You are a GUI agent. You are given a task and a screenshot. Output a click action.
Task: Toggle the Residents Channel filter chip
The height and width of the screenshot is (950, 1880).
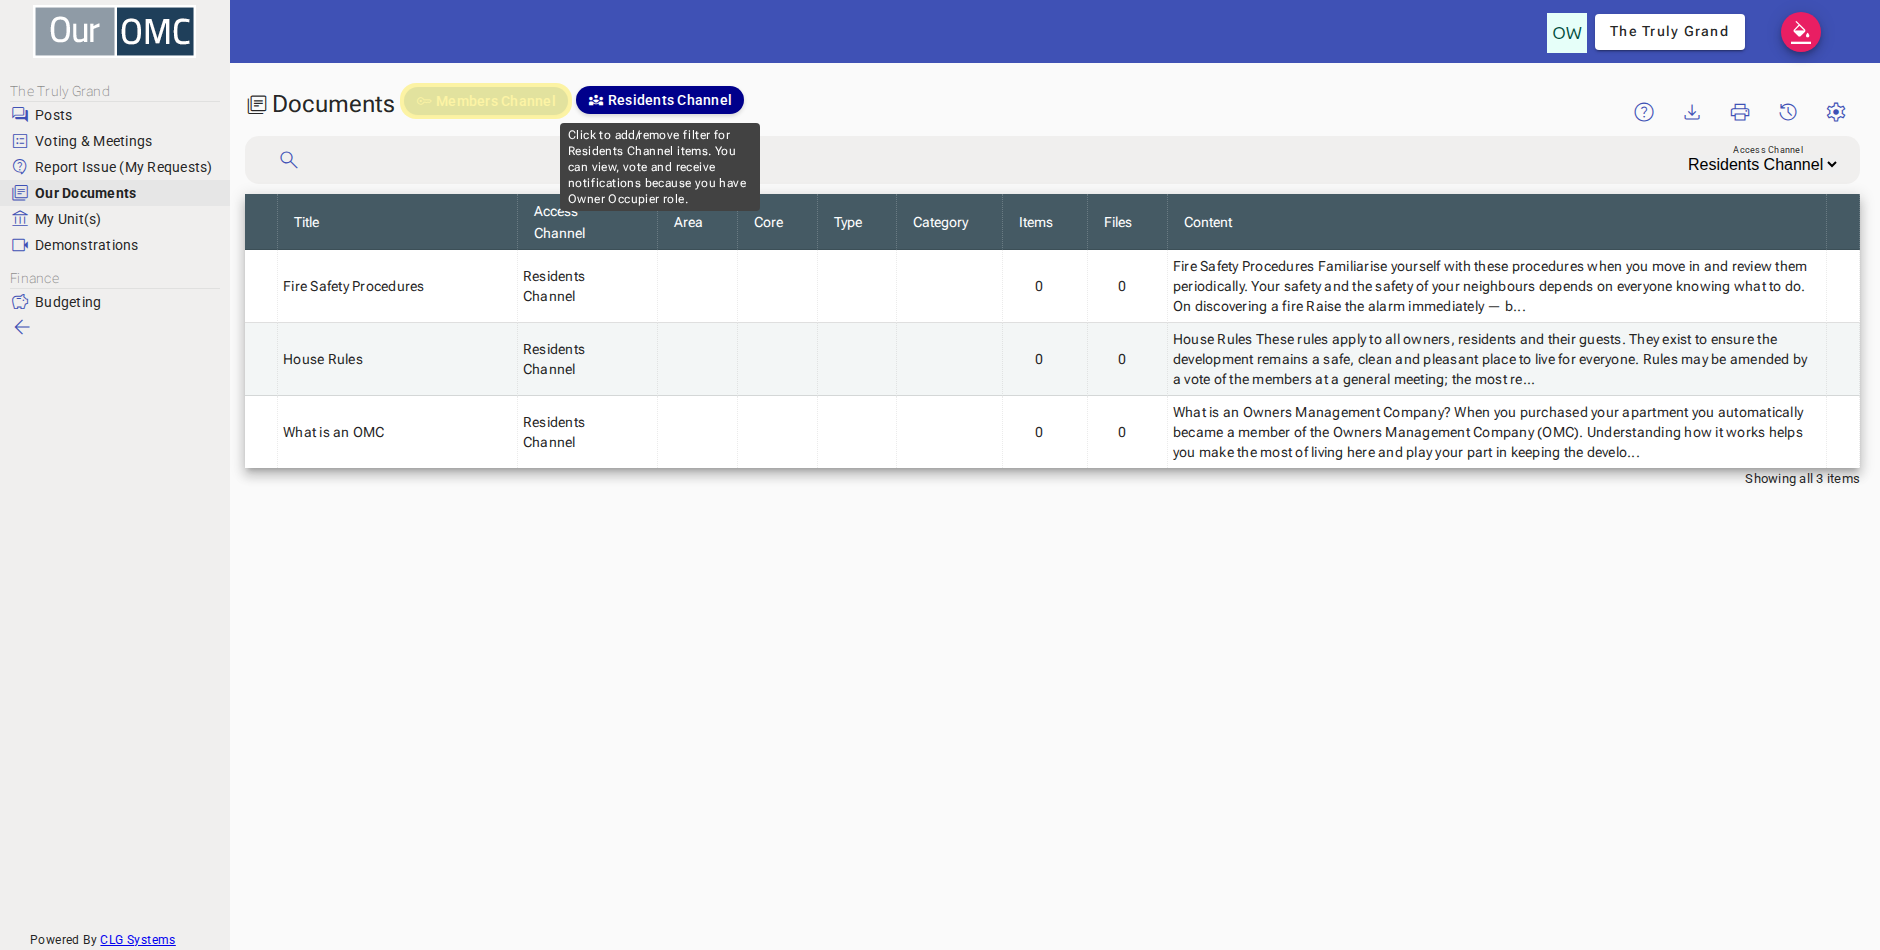(660, 100)
